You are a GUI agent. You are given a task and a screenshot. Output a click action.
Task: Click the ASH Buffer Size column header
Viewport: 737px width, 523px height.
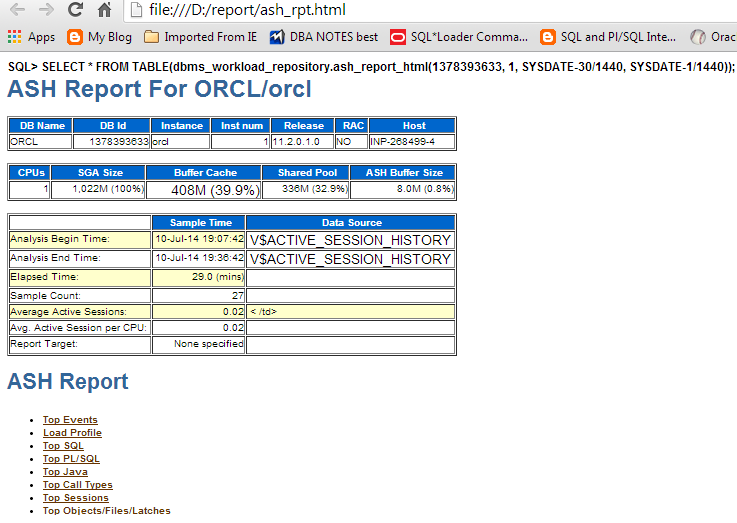click(403, 172)
